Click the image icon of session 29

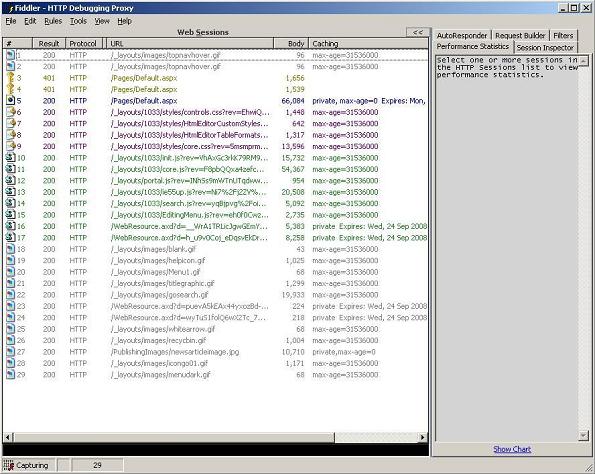pyautogui.click(x=11, y=375)
